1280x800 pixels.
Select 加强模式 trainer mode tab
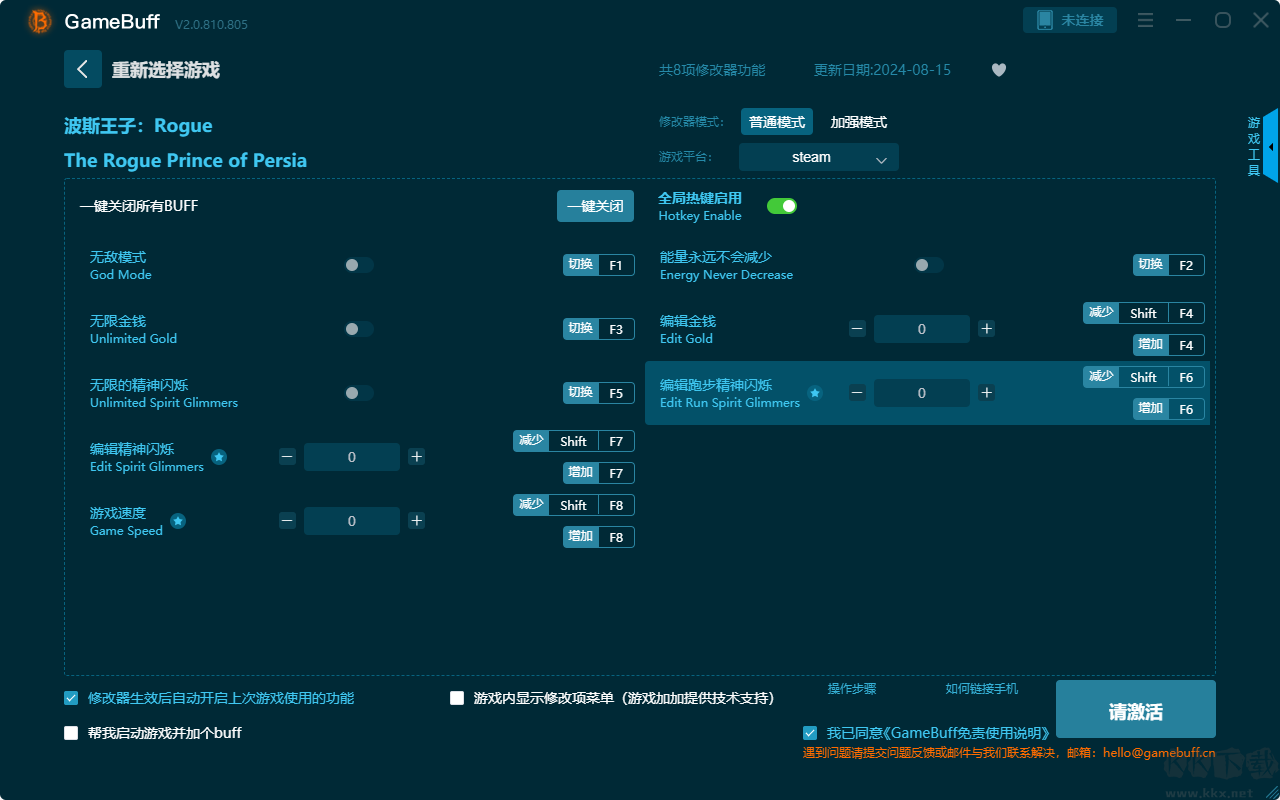(x=859, y=122)
